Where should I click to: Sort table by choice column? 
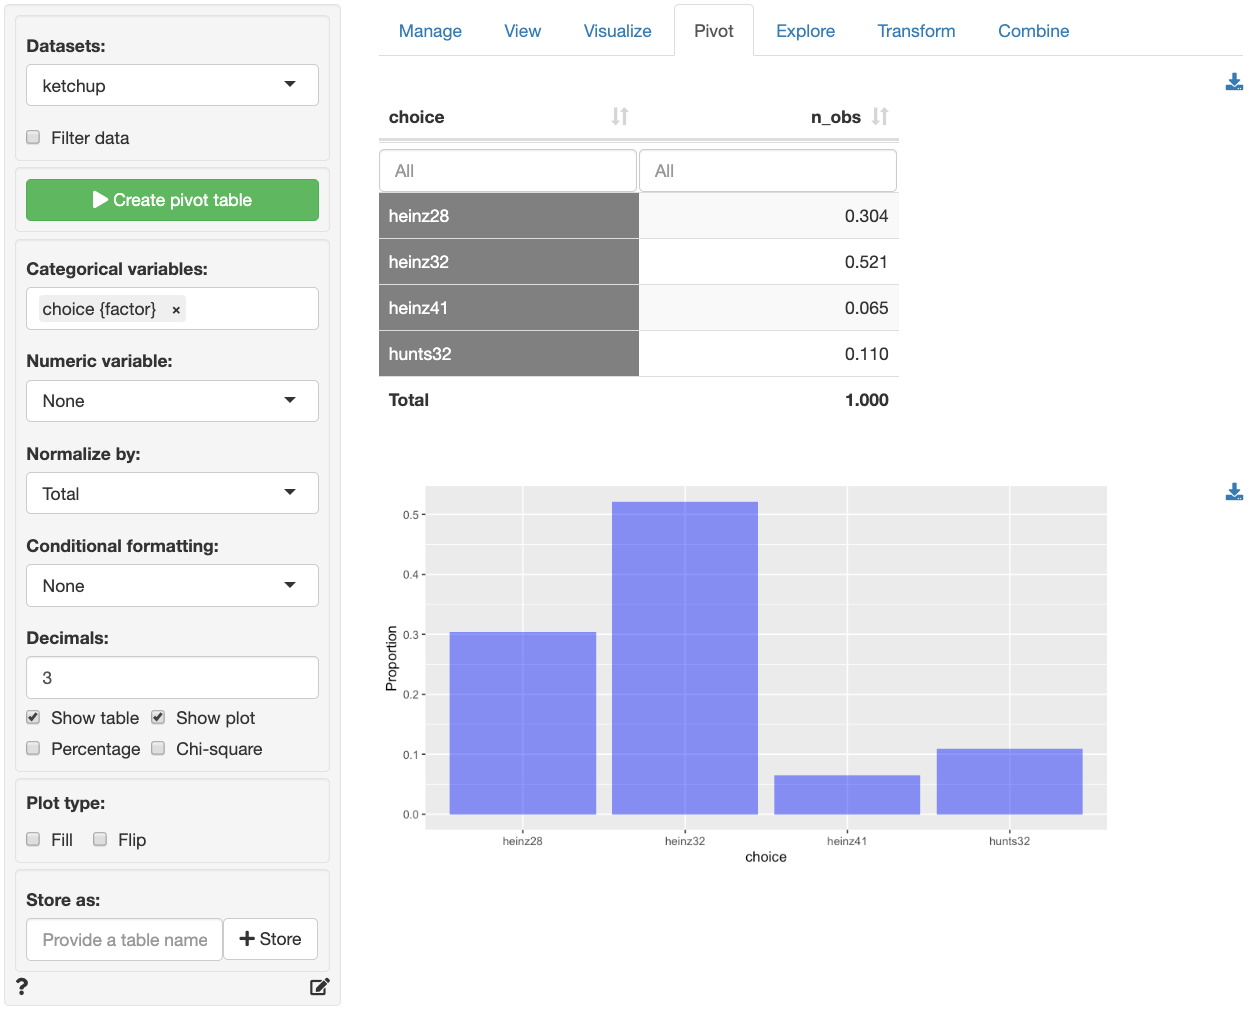coord(620,117)
